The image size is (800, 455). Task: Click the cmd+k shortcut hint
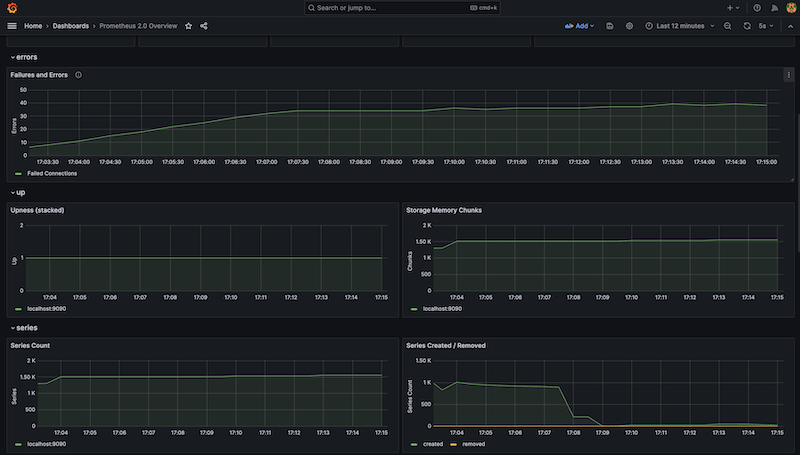484,8
